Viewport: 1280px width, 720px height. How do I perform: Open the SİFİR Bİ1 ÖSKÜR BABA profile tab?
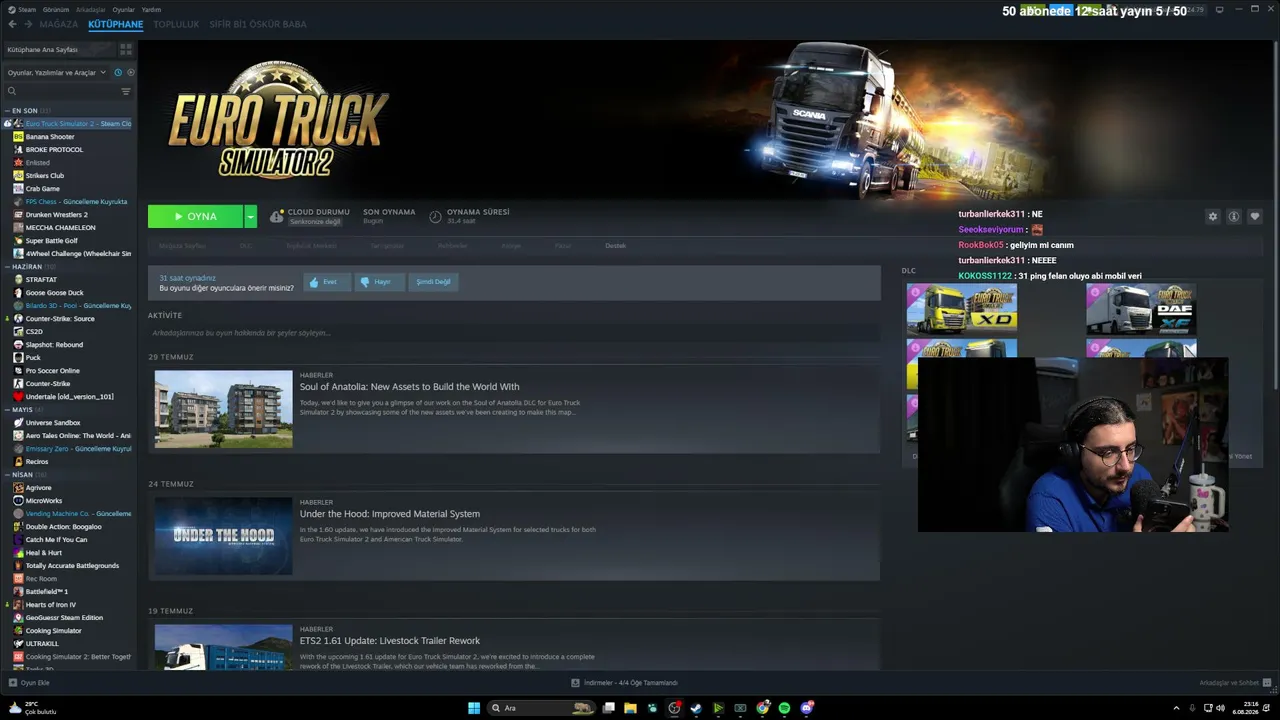tap(258, 24)
